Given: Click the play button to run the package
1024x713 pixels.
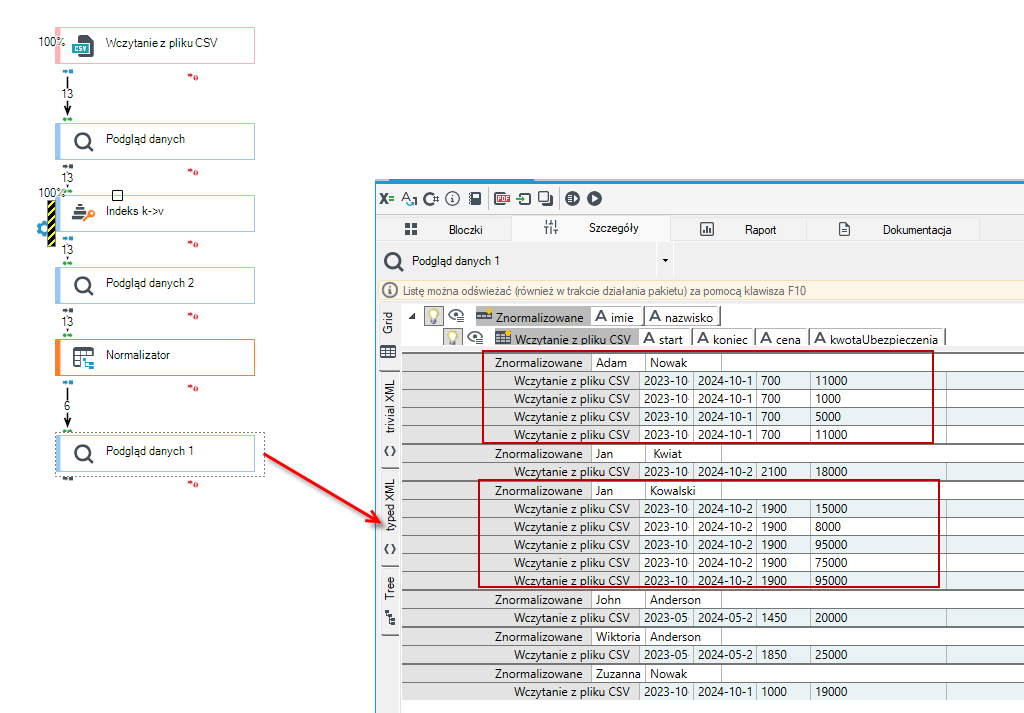Looking at the screenshot, I should coord(594,198).
